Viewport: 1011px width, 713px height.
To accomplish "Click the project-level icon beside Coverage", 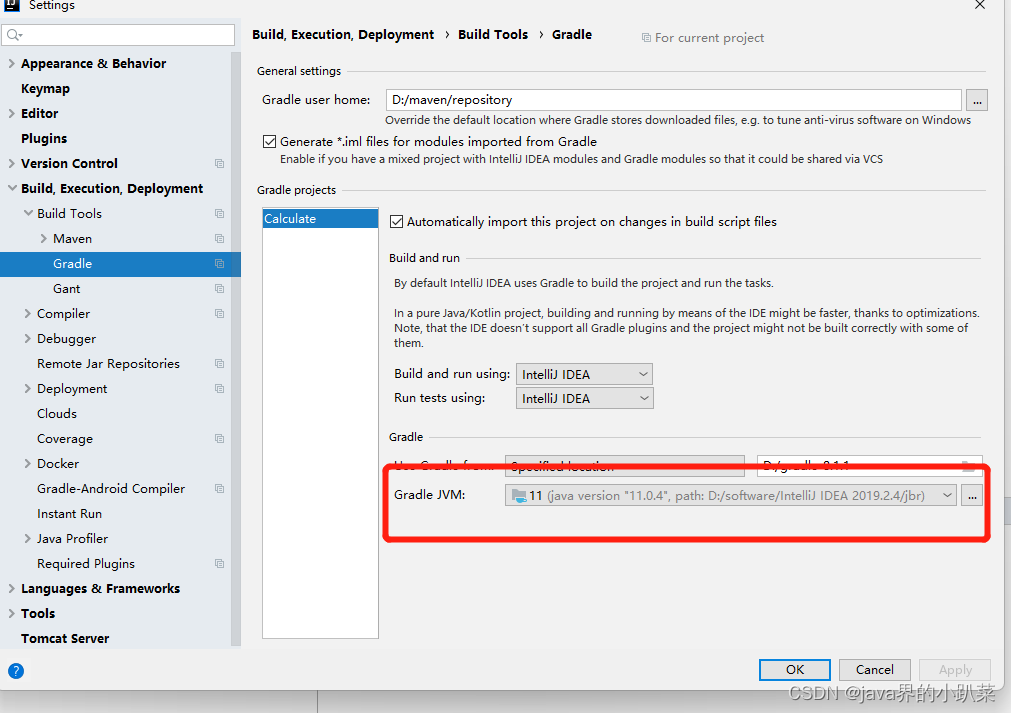I will pos(219,438).
